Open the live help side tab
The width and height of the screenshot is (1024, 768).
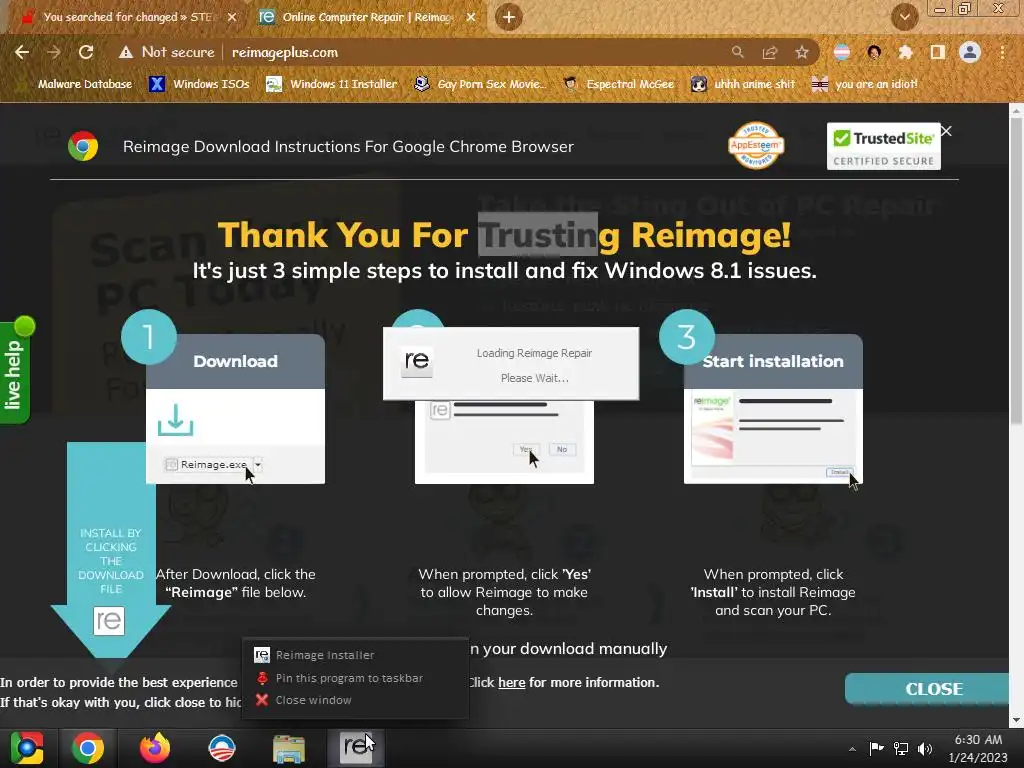pos(15,373)
